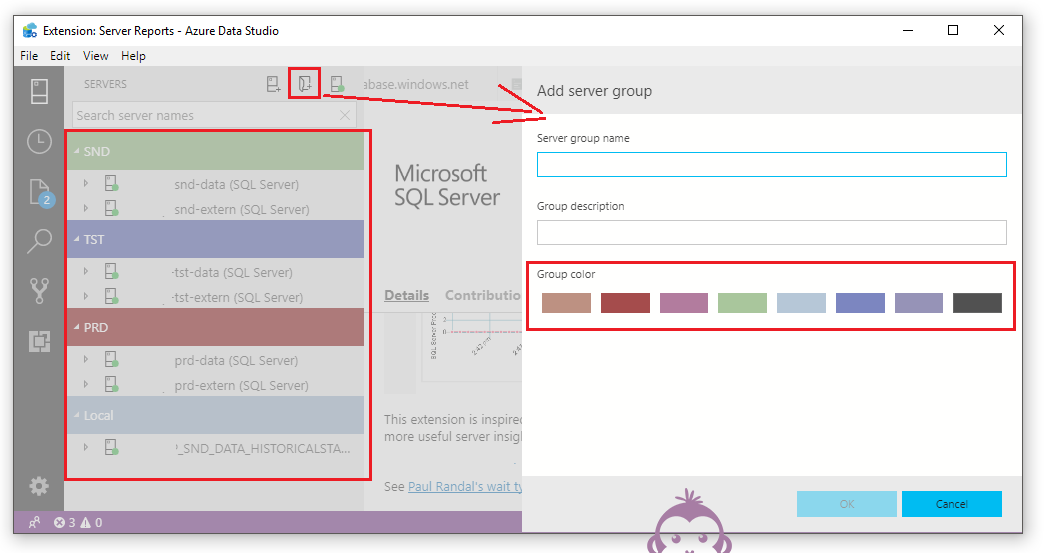Expand the tst-extern server node
Screen dimensions: 1050x553
pyautogui.click(x=86, y=296)
